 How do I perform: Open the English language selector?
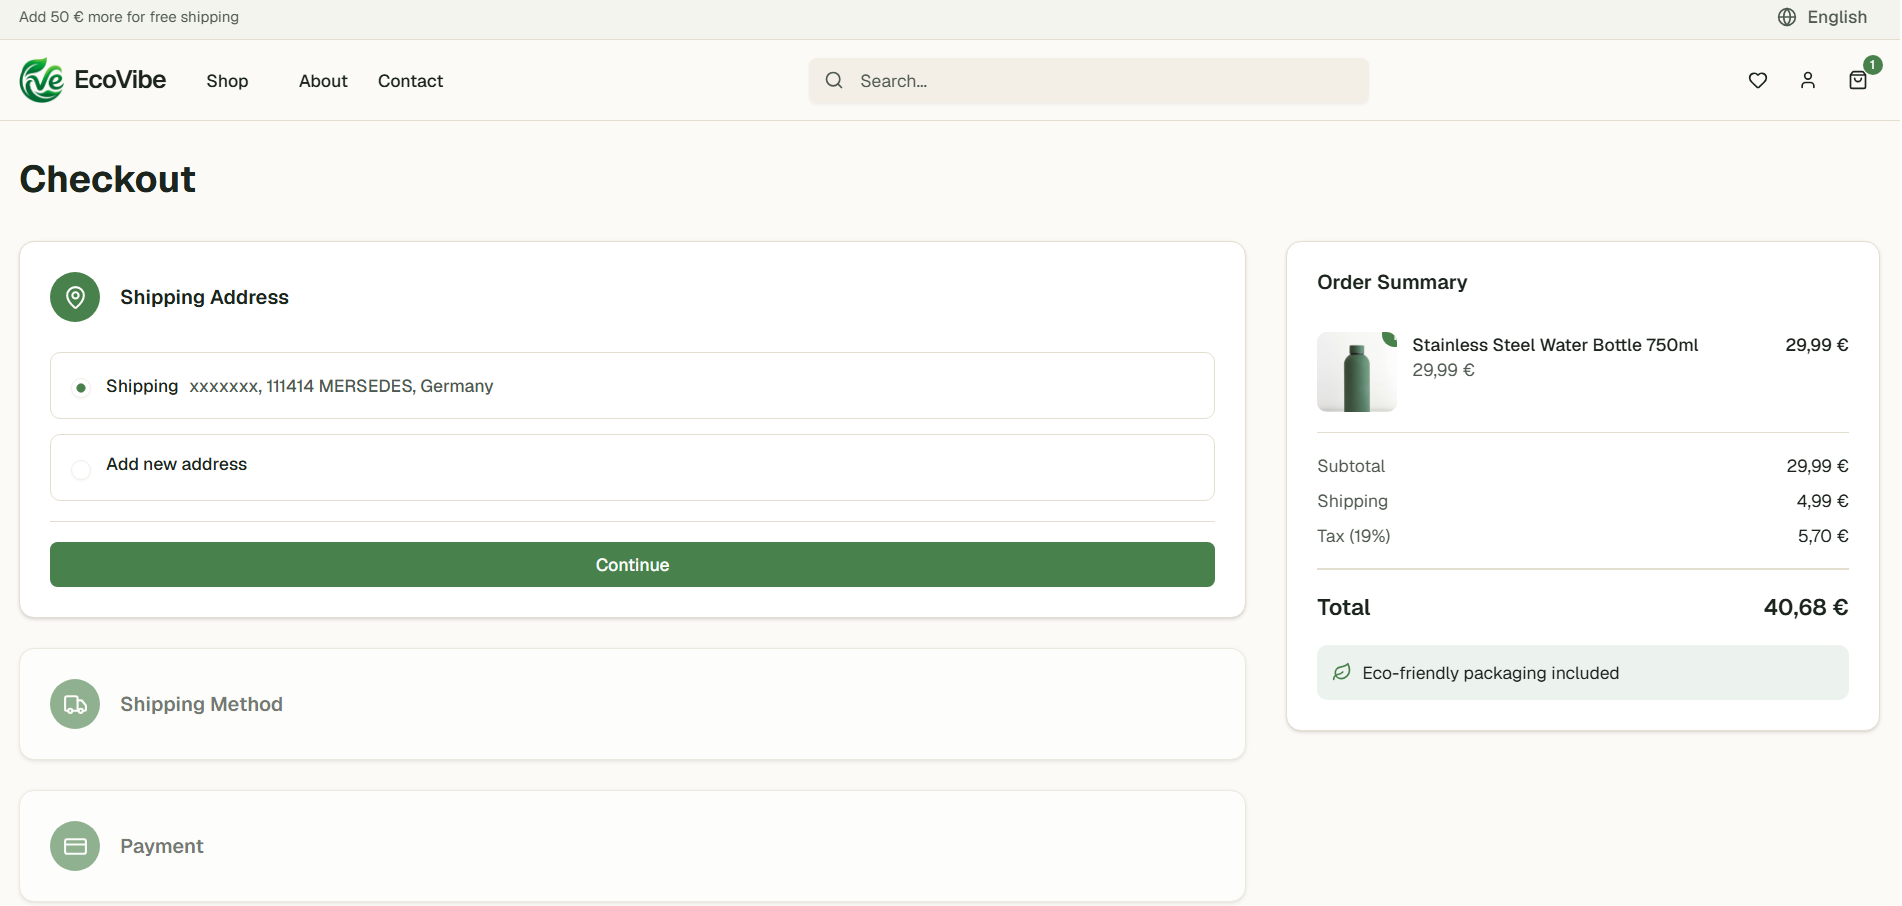1822,17
